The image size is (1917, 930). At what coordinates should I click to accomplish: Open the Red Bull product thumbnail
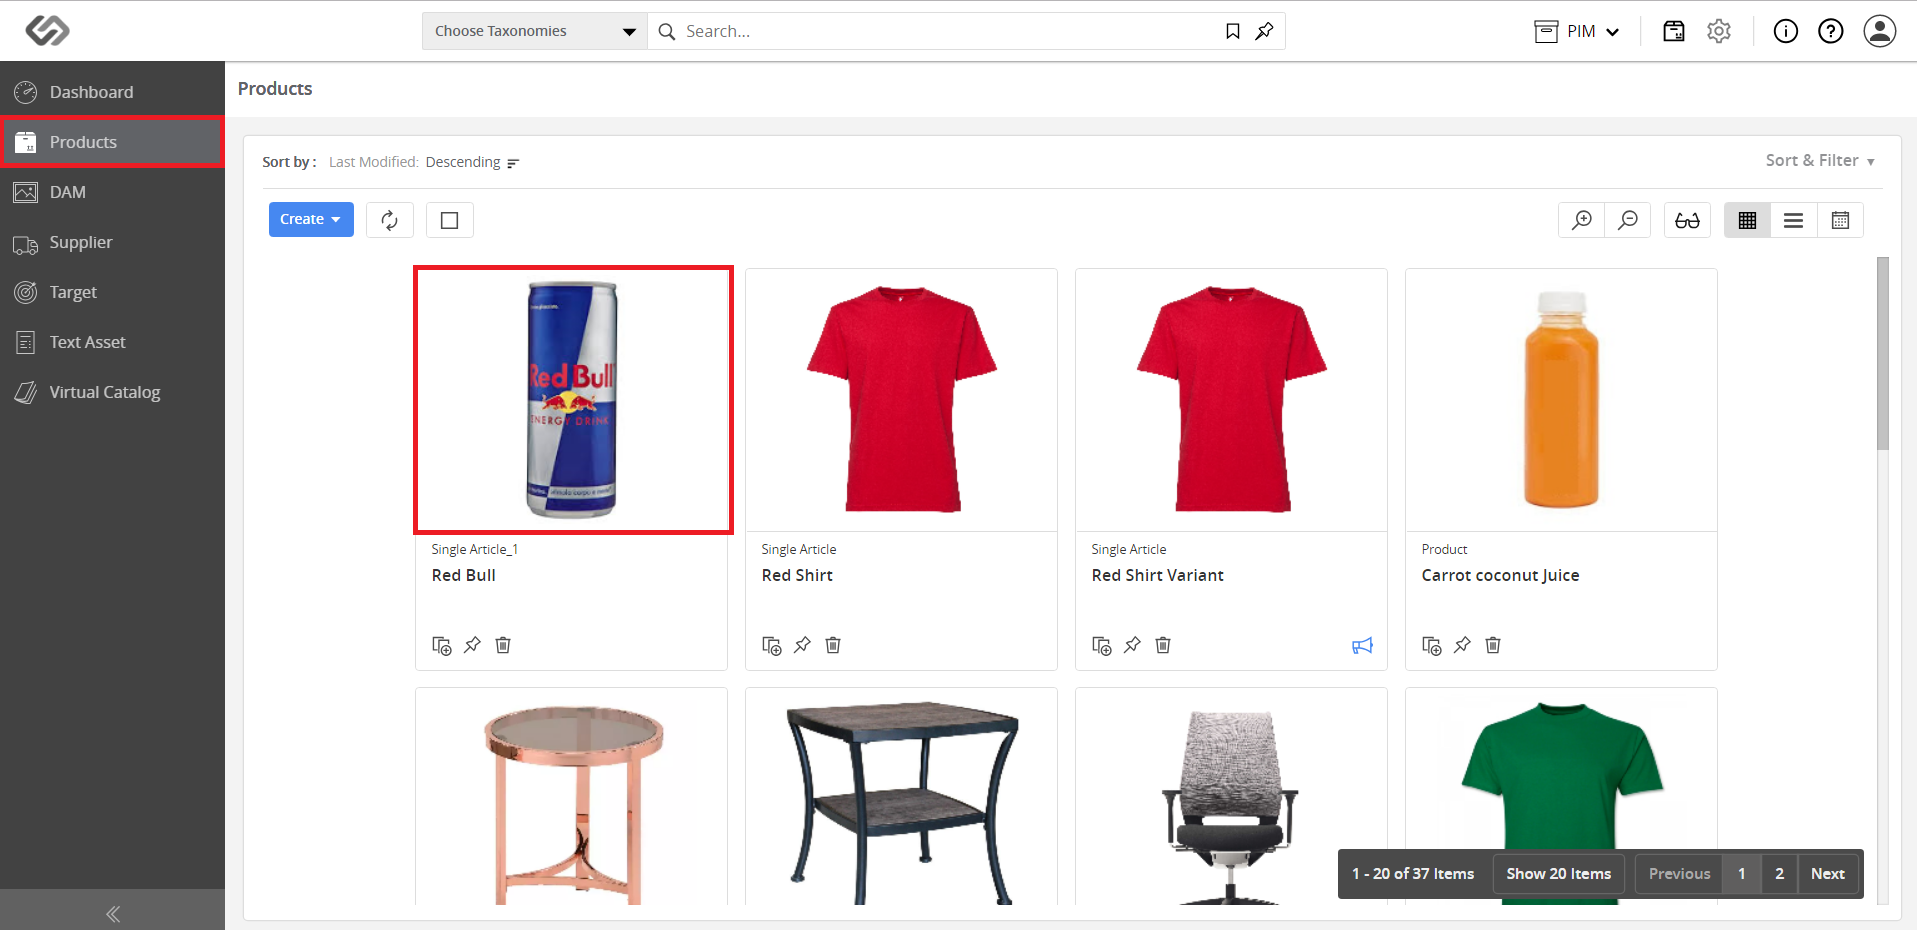click(x=573, y=400)
